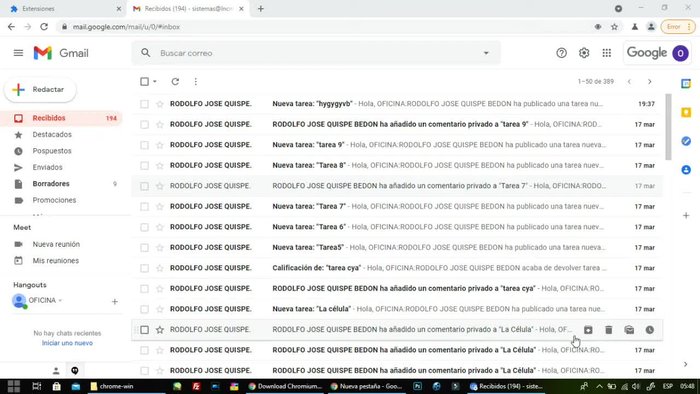Viewport: 700px width, 394px height.
Task: Star the "Calificación de: tarea cya" email
Action: pos(159,268)
